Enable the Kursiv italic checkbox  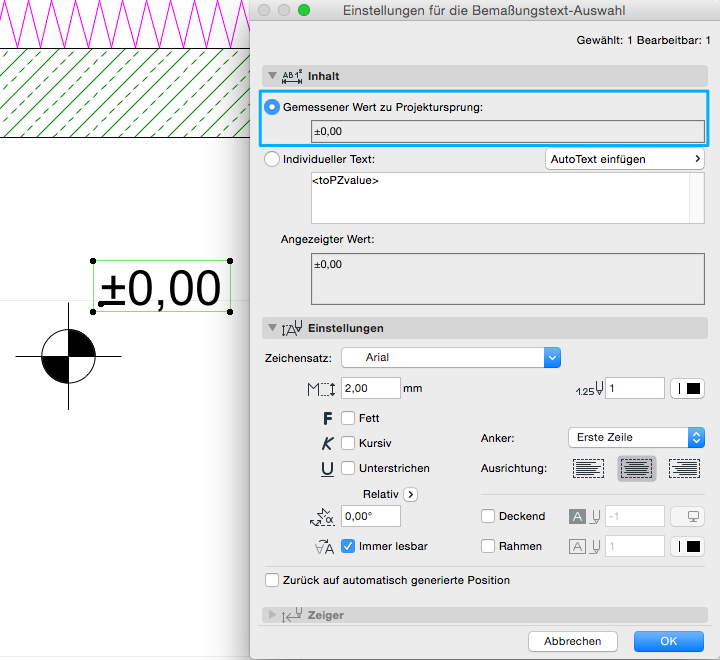click(348, 443)
